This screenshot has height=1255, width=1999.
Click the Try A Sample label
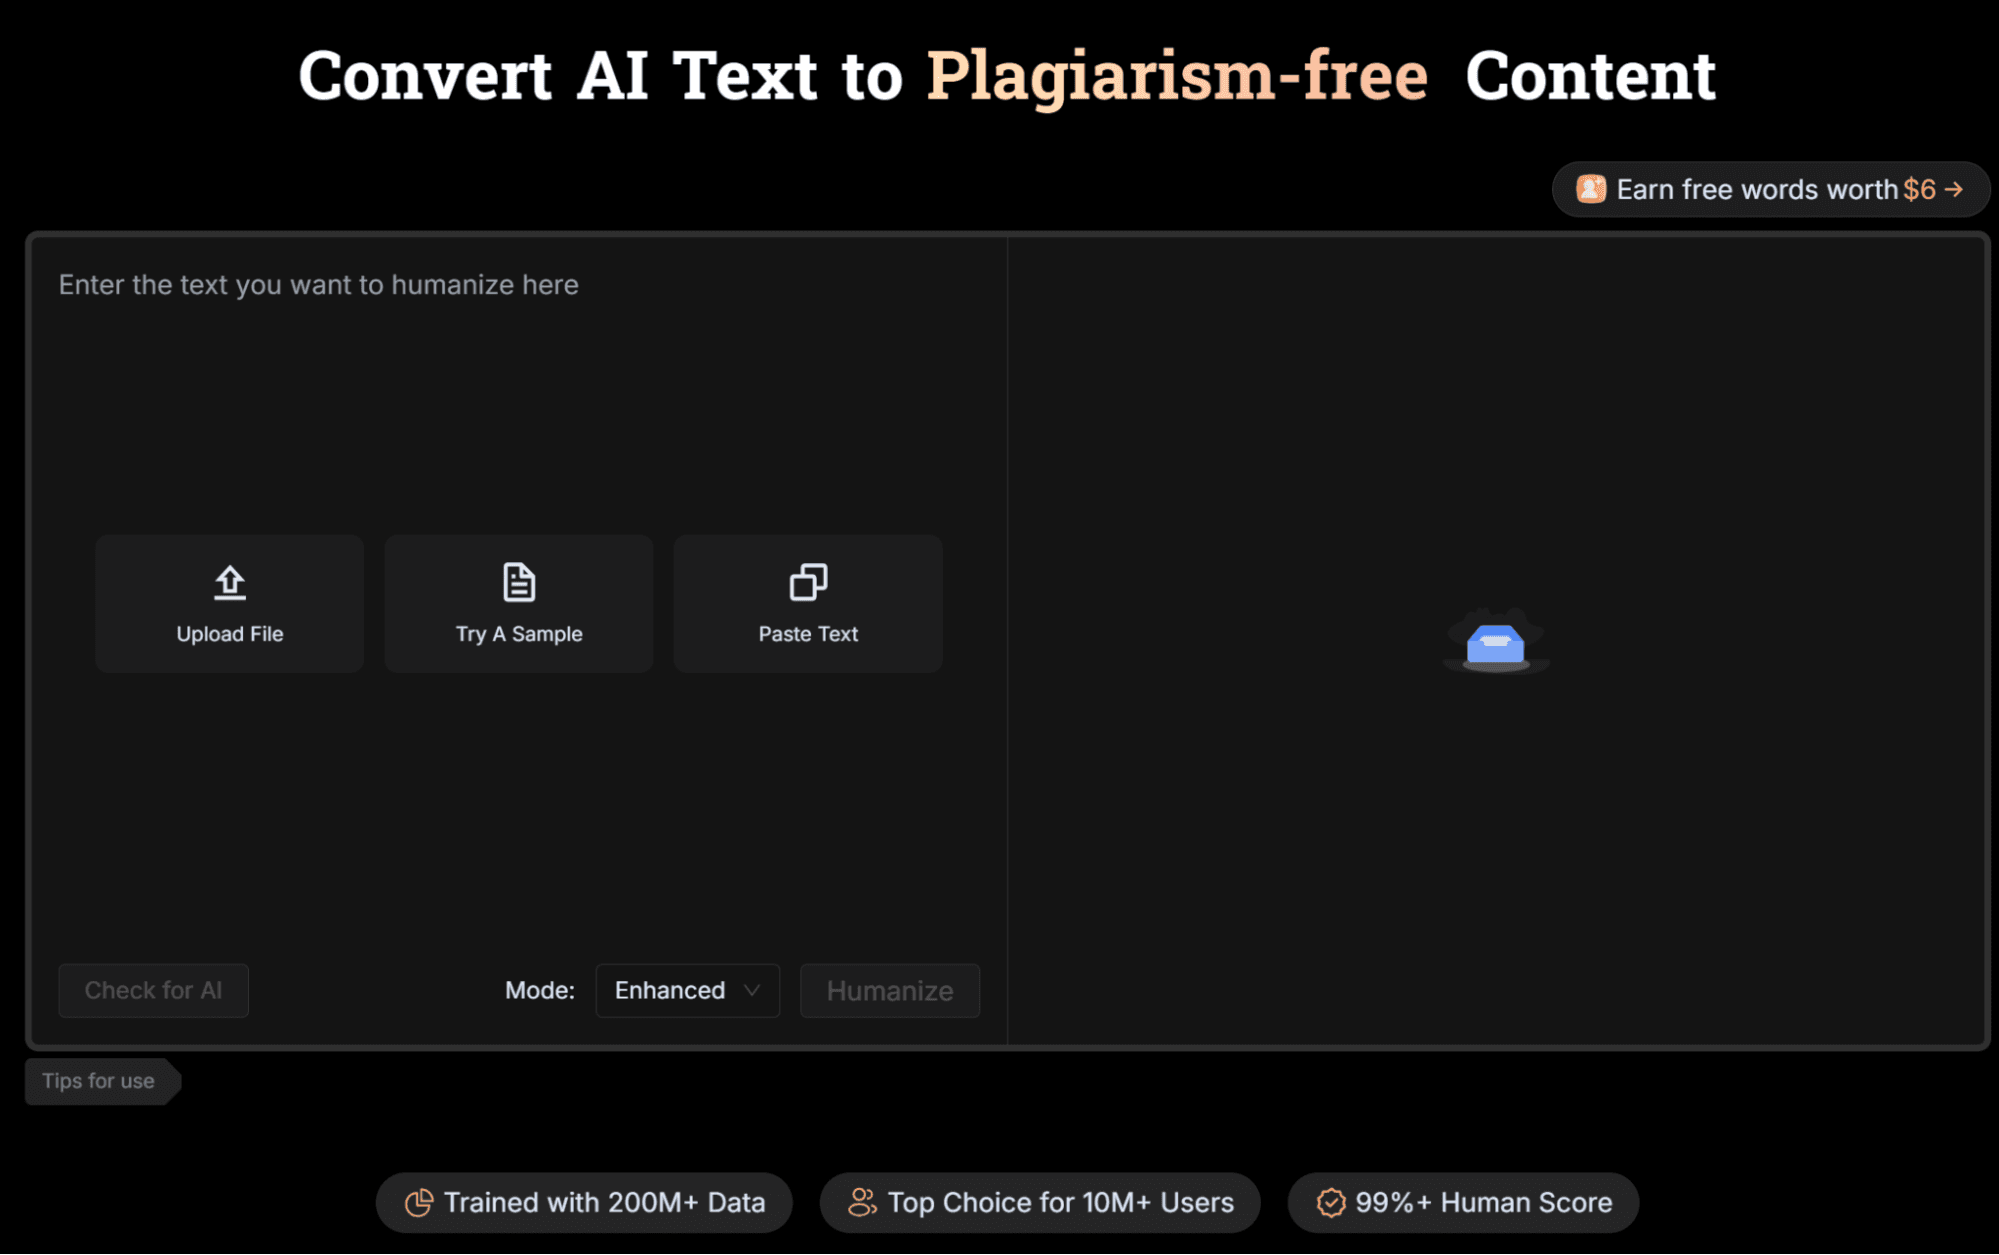[x=518, y=634]
